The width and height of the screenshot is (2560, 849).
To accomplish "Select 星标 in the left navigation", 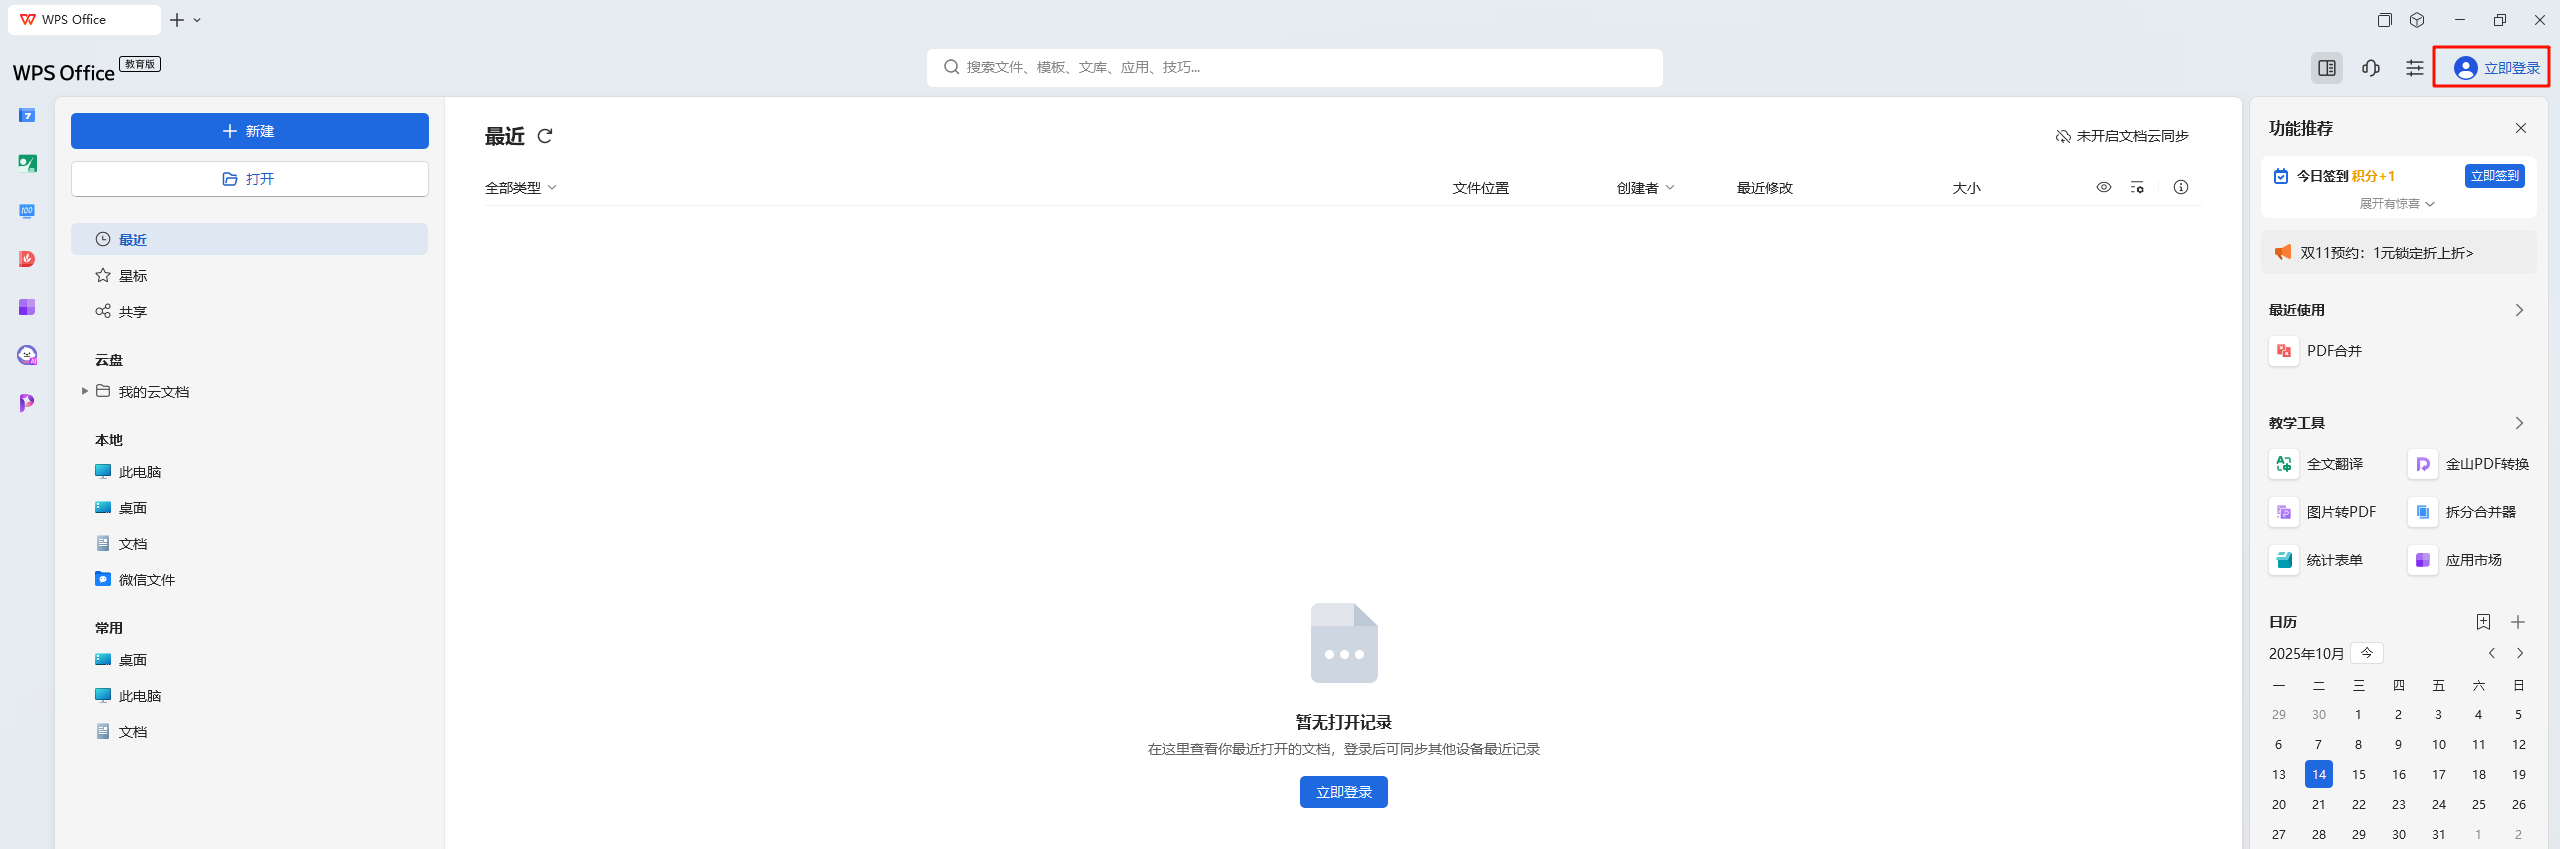I will (133, 276).
